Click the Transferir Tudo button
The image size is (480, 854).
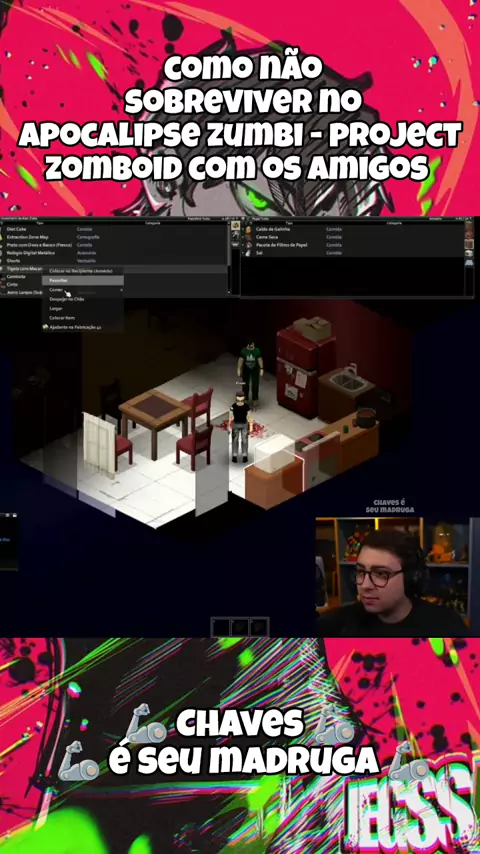(199, 219)
